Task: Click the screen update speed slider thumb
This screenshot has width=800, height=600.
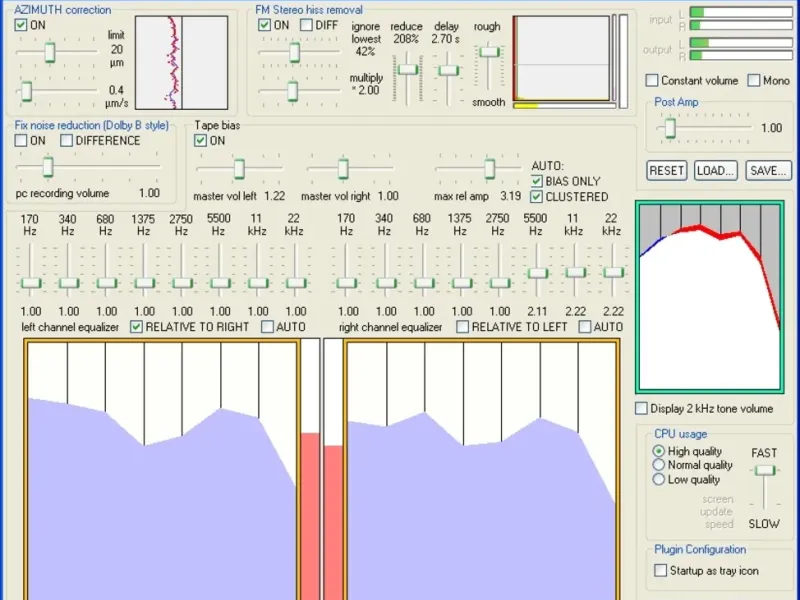Action: point(765,470)
